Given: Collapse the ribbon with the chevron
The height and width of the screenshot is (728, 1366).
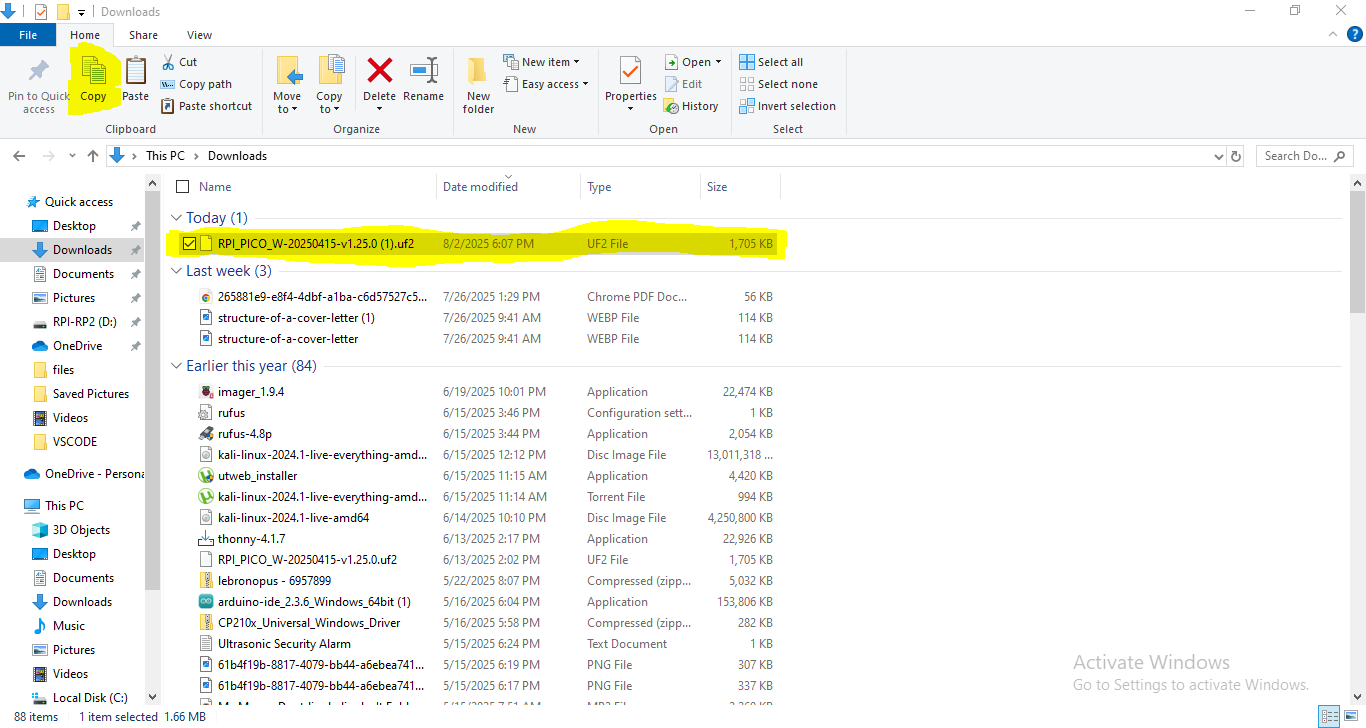Looking at the screenshot, I should 1332,35.
